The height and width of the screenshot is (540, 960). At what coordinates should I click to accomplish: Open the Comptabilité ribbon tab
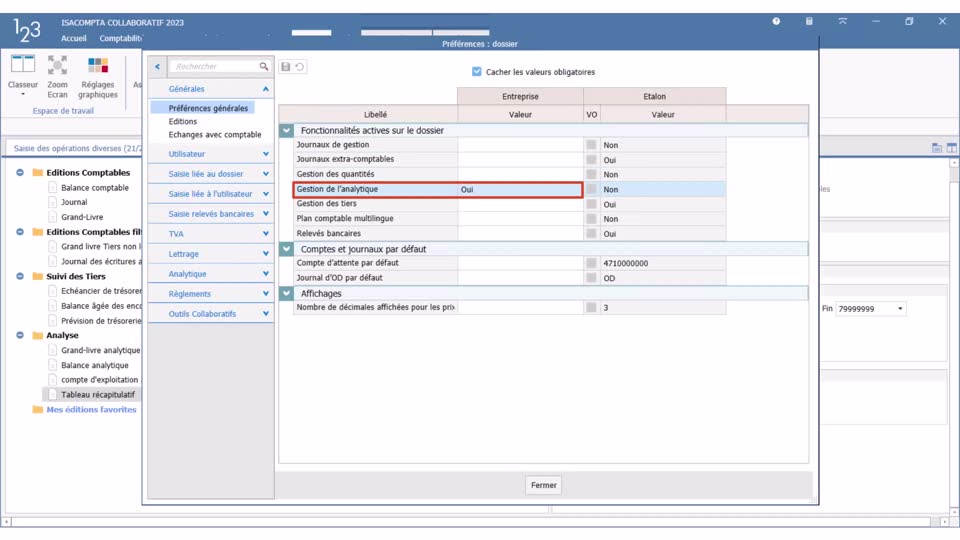[x=121, y=39]
